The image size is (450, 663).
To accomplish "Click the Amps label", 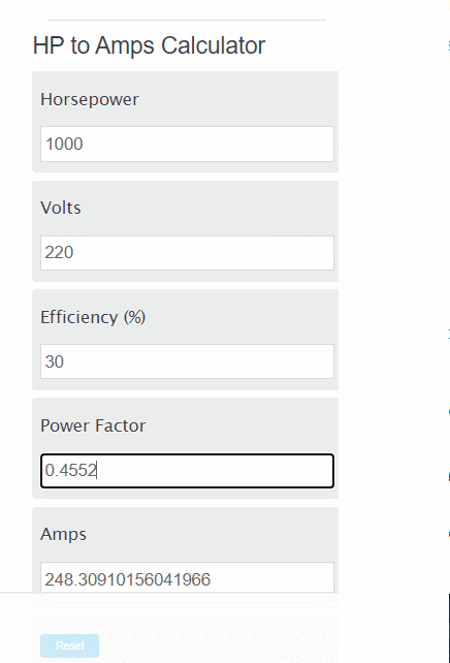I will coord(63,534).
